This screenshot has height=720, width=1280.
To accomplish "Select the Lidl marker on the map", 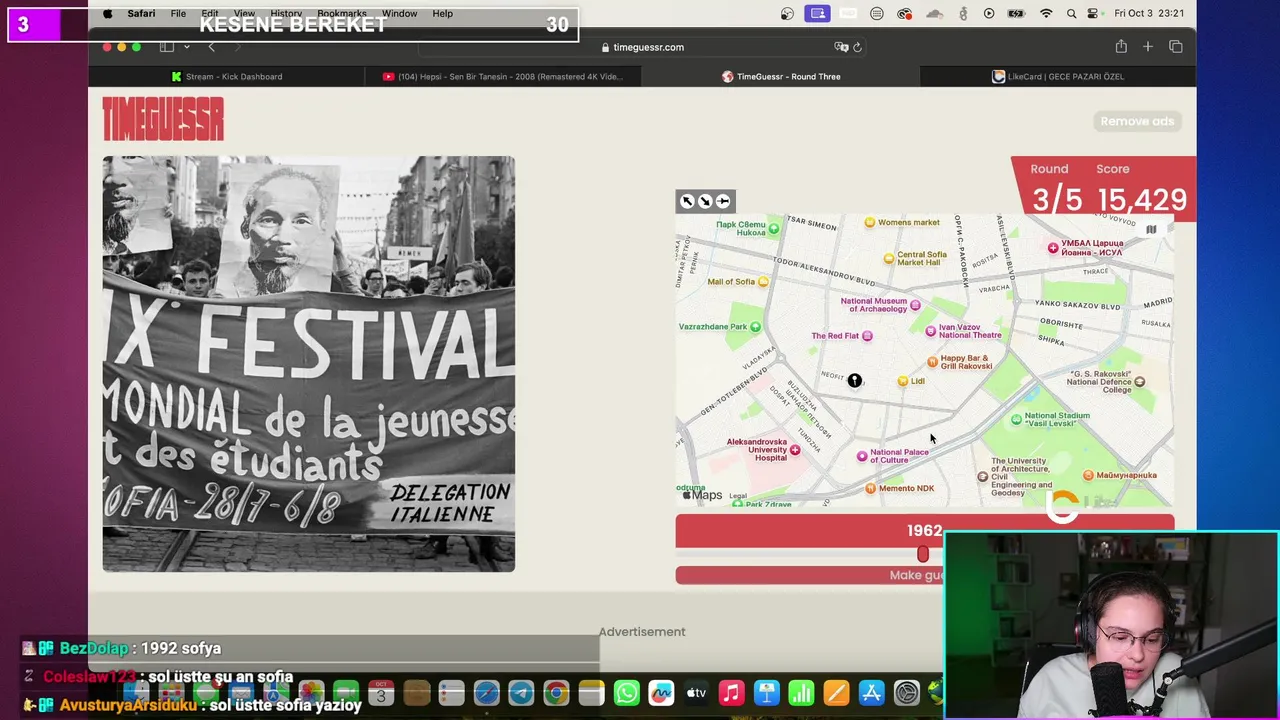I will [903, 381].
